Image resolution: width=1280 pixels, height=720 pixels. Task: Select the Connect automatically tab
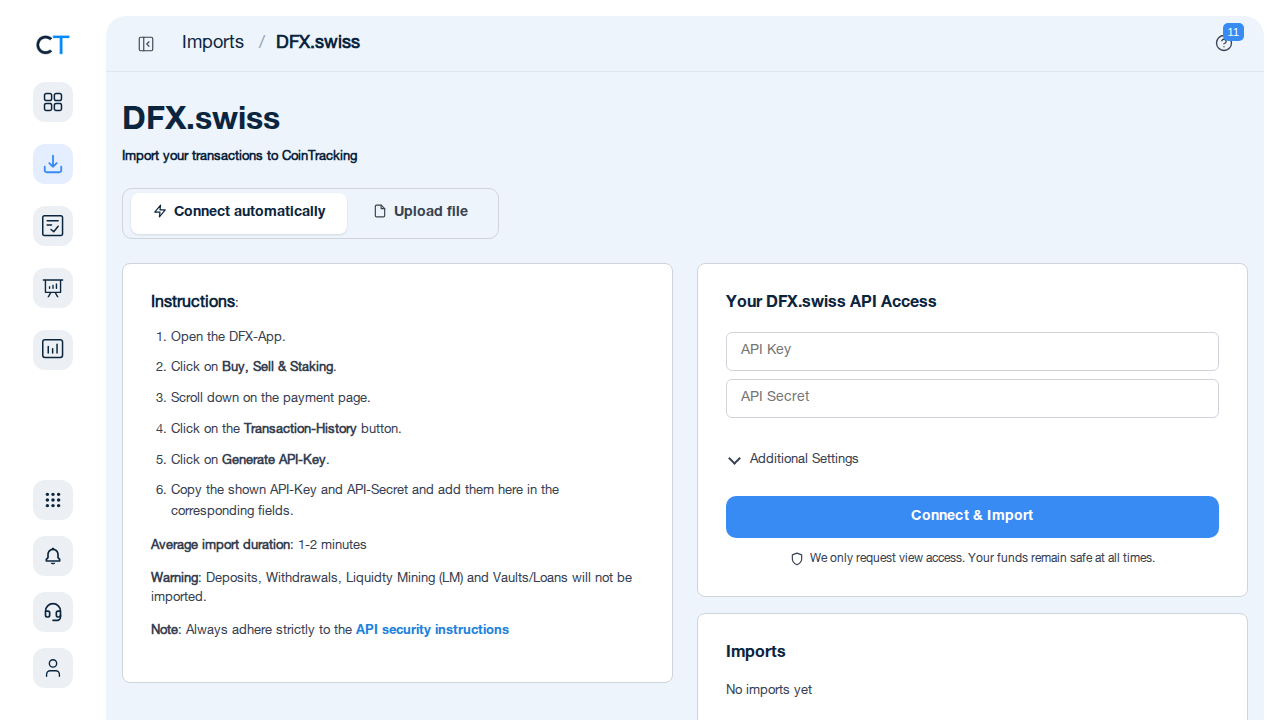239,213
